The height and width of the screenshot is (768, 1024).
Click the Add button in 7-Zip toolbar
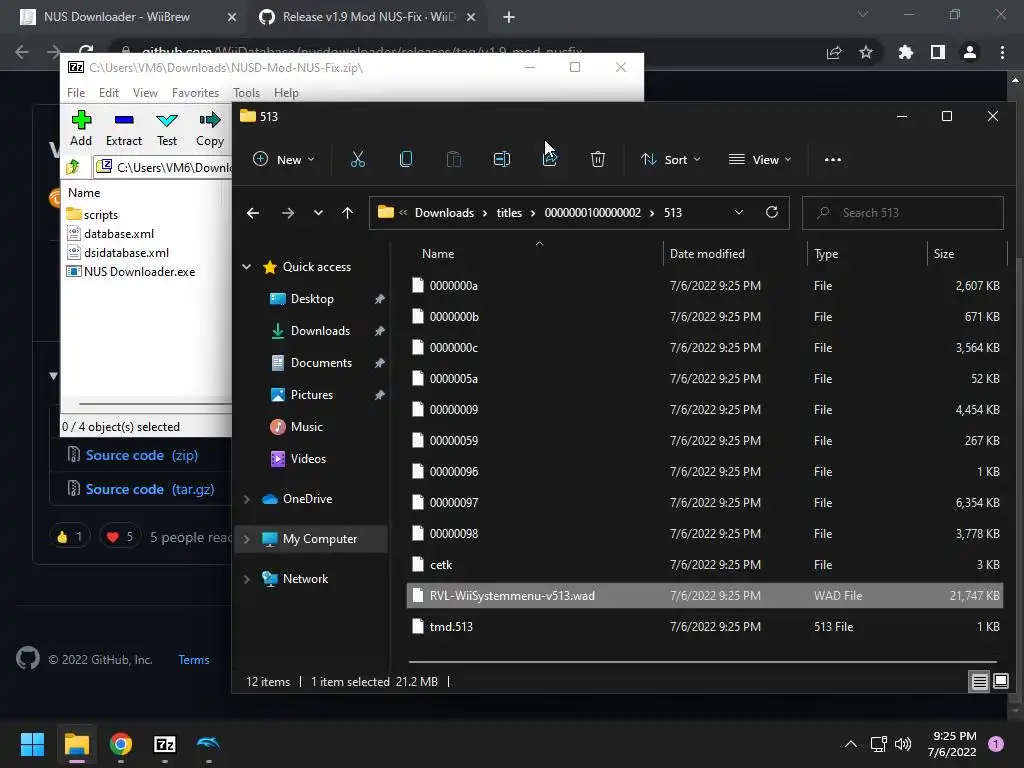pyautogui.click(x=81, y=129)
